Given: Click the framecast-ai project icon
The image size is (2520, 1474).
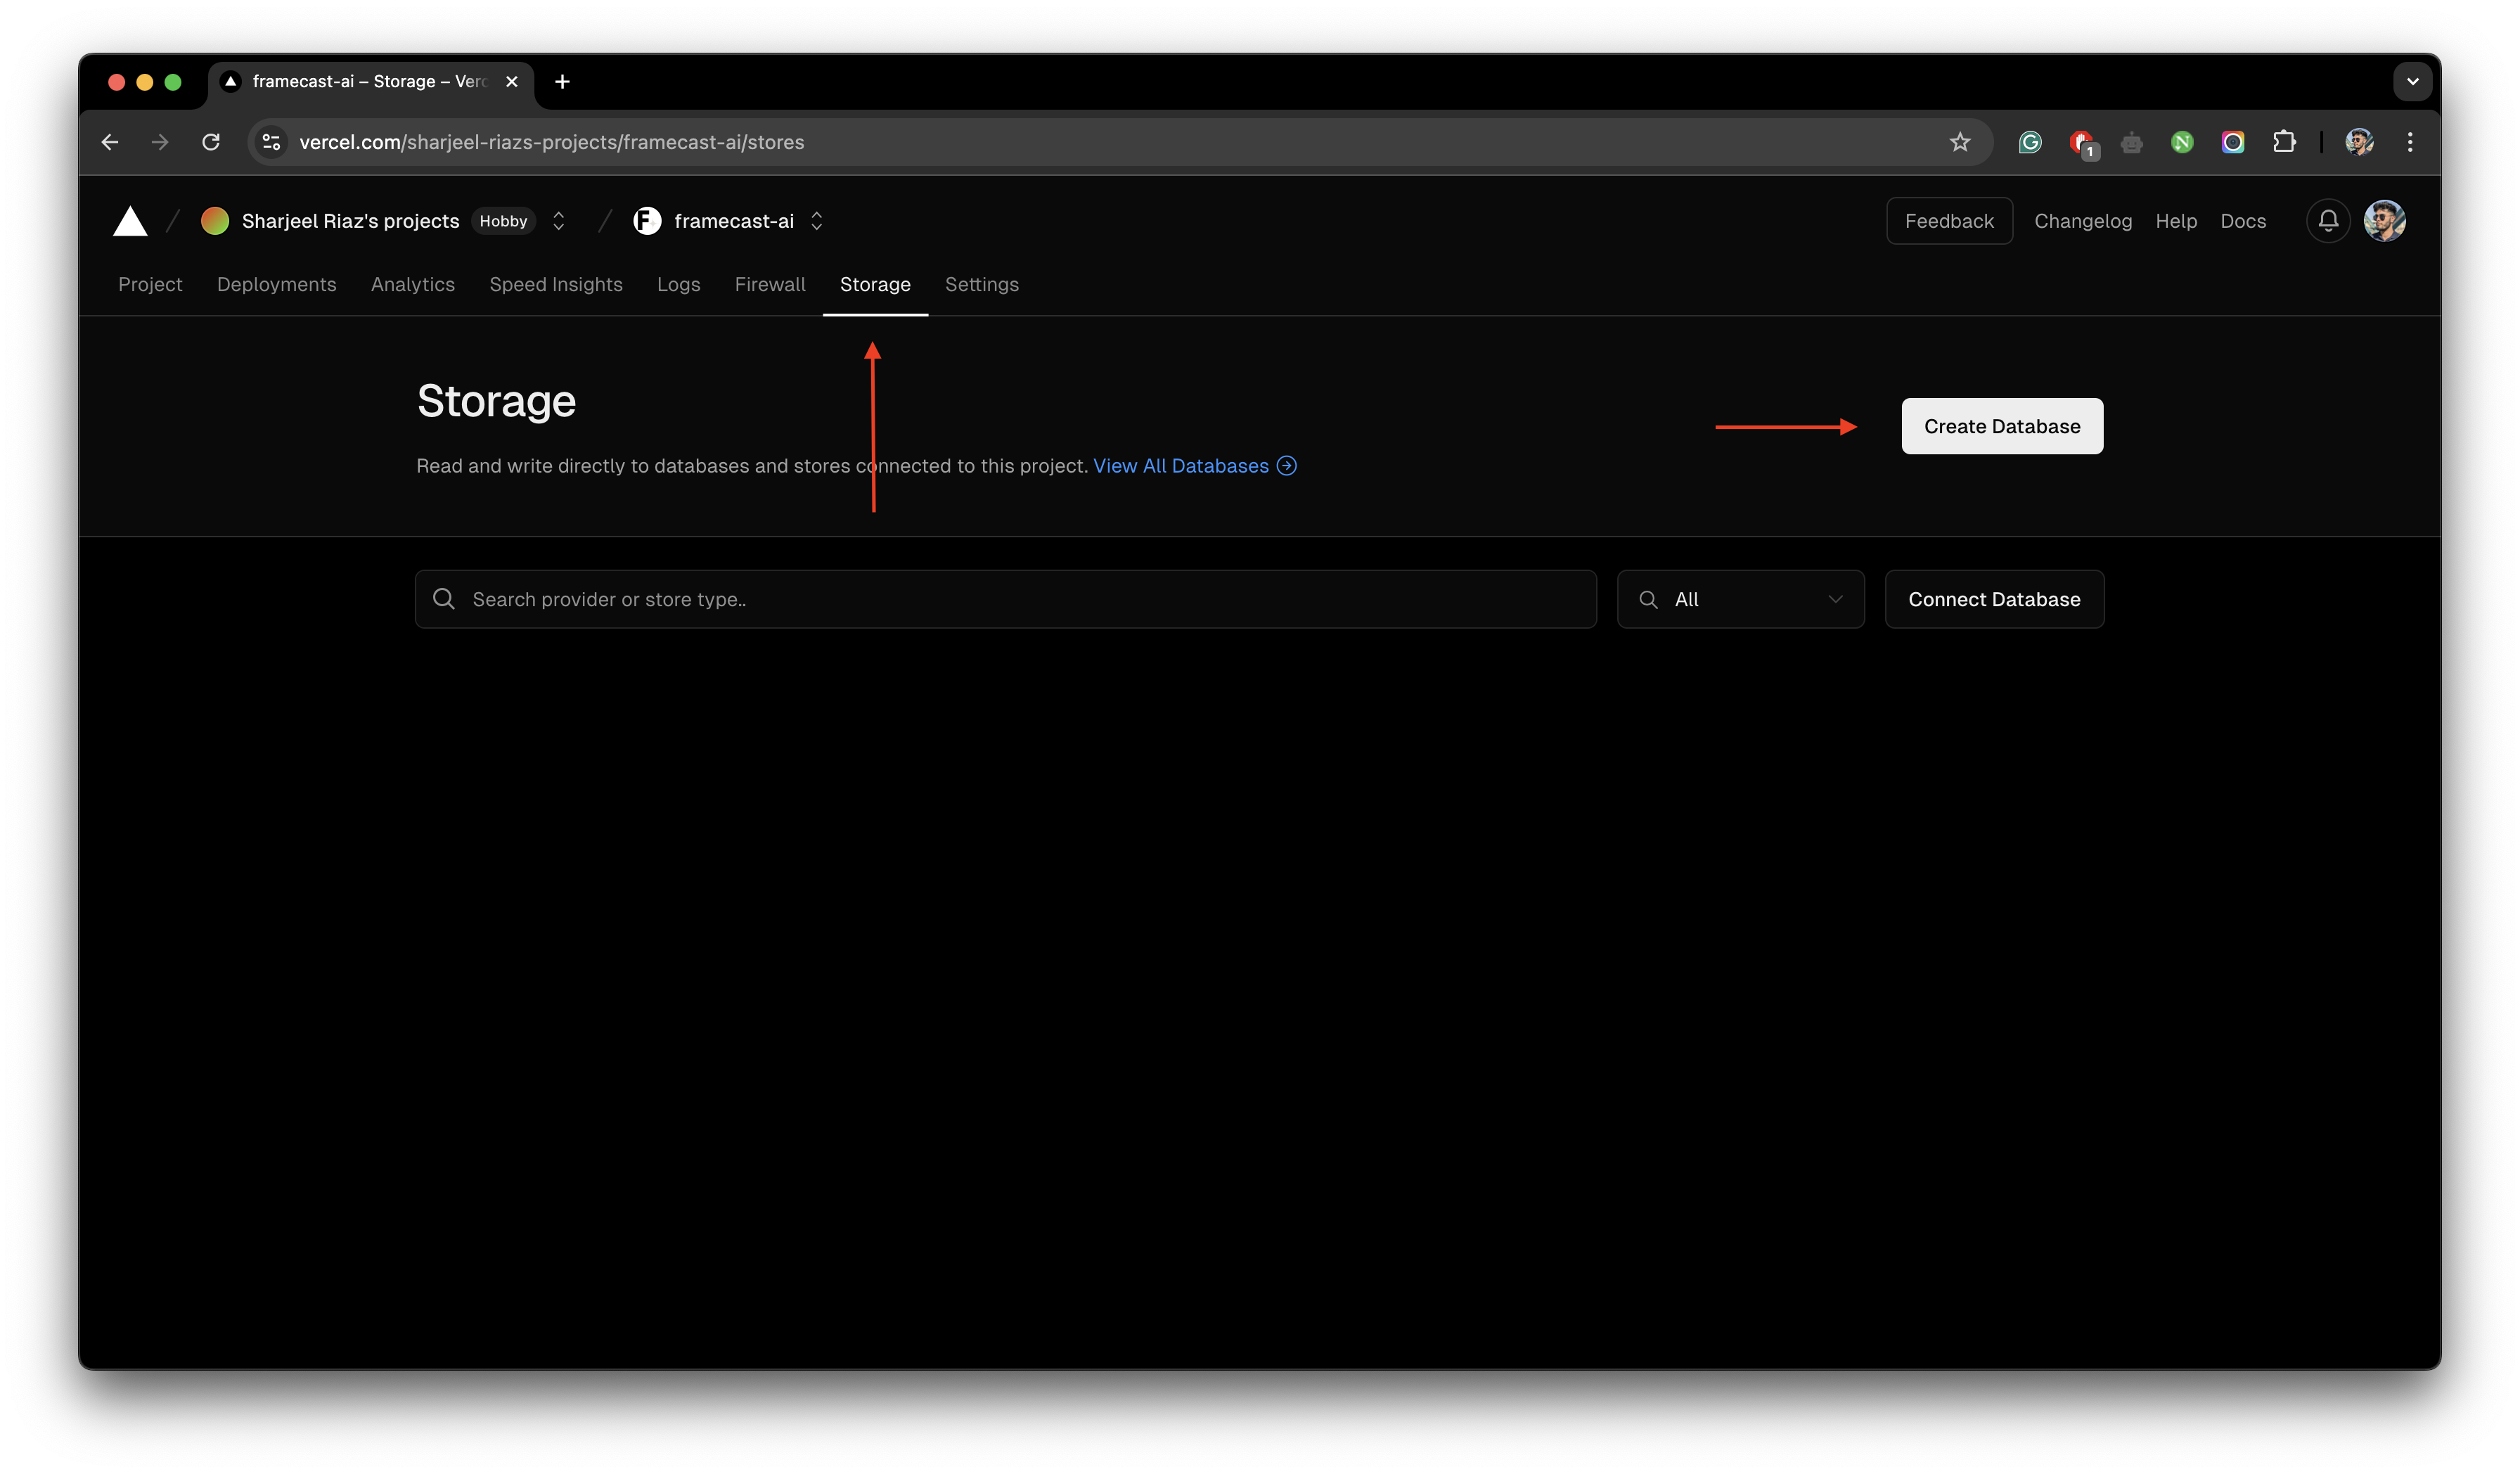Looking at the screenshot, I should (x=647, y=221).
